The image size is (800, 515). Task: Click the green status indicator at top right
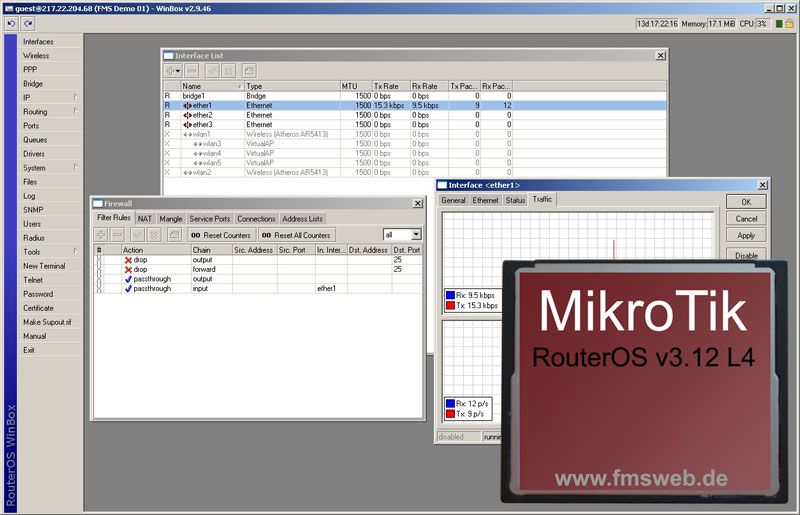click(779, 23)
